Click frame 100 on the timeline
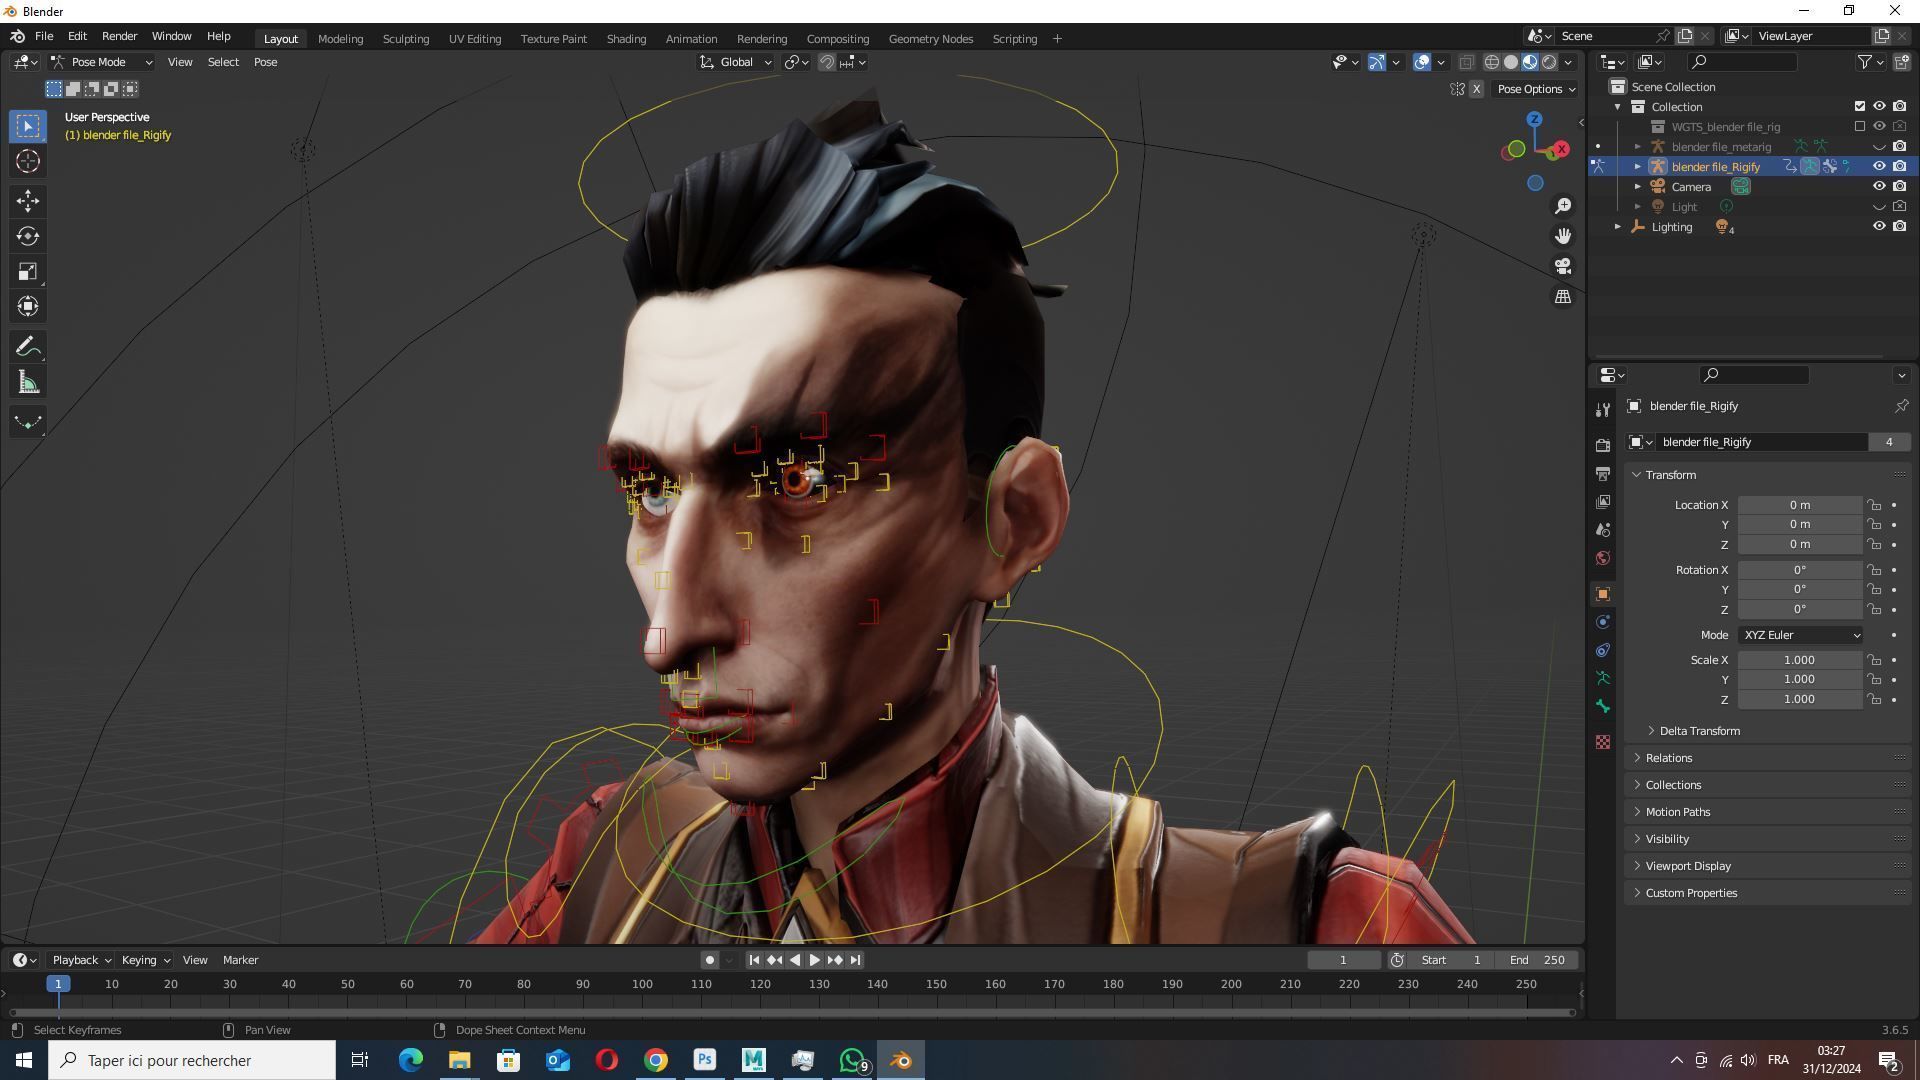 click(x=642, y=984)
